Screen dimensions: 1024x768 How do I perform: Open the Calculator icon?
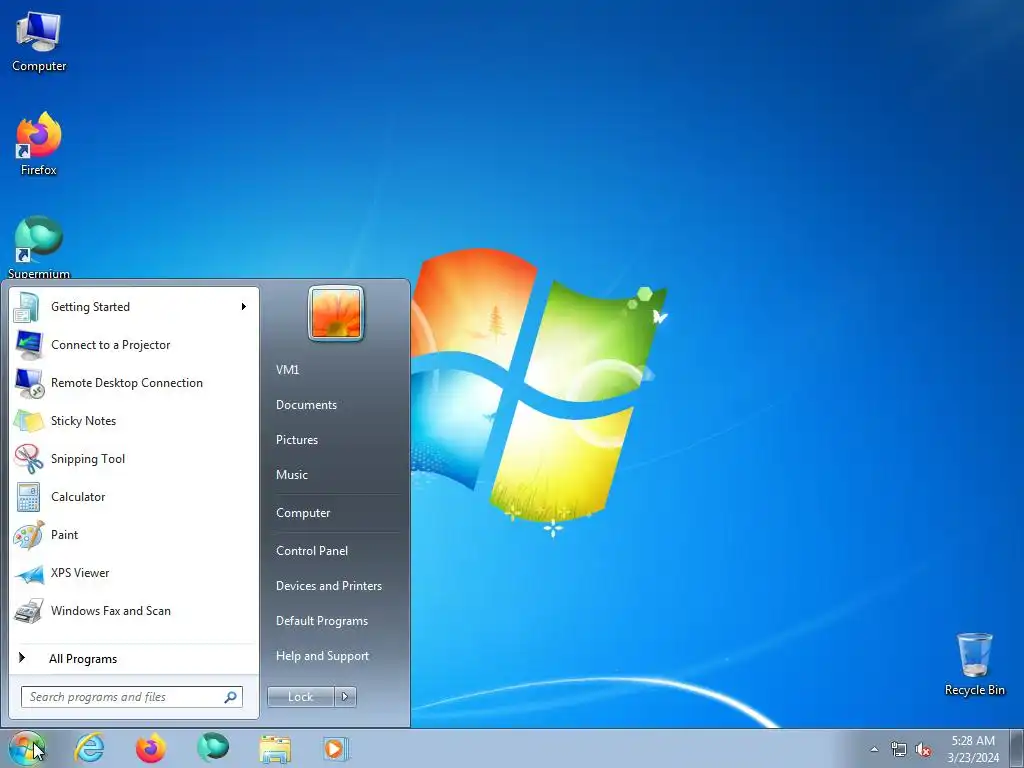29,497
